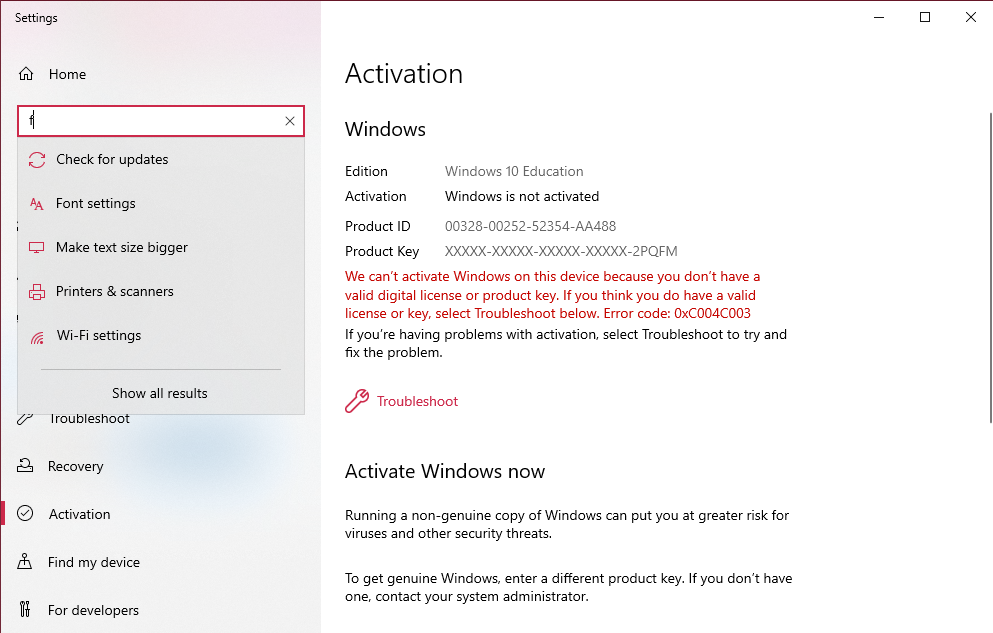The image size is (993, 633).
Task: Select Check for updates suggestion
Action: (161, 160)
